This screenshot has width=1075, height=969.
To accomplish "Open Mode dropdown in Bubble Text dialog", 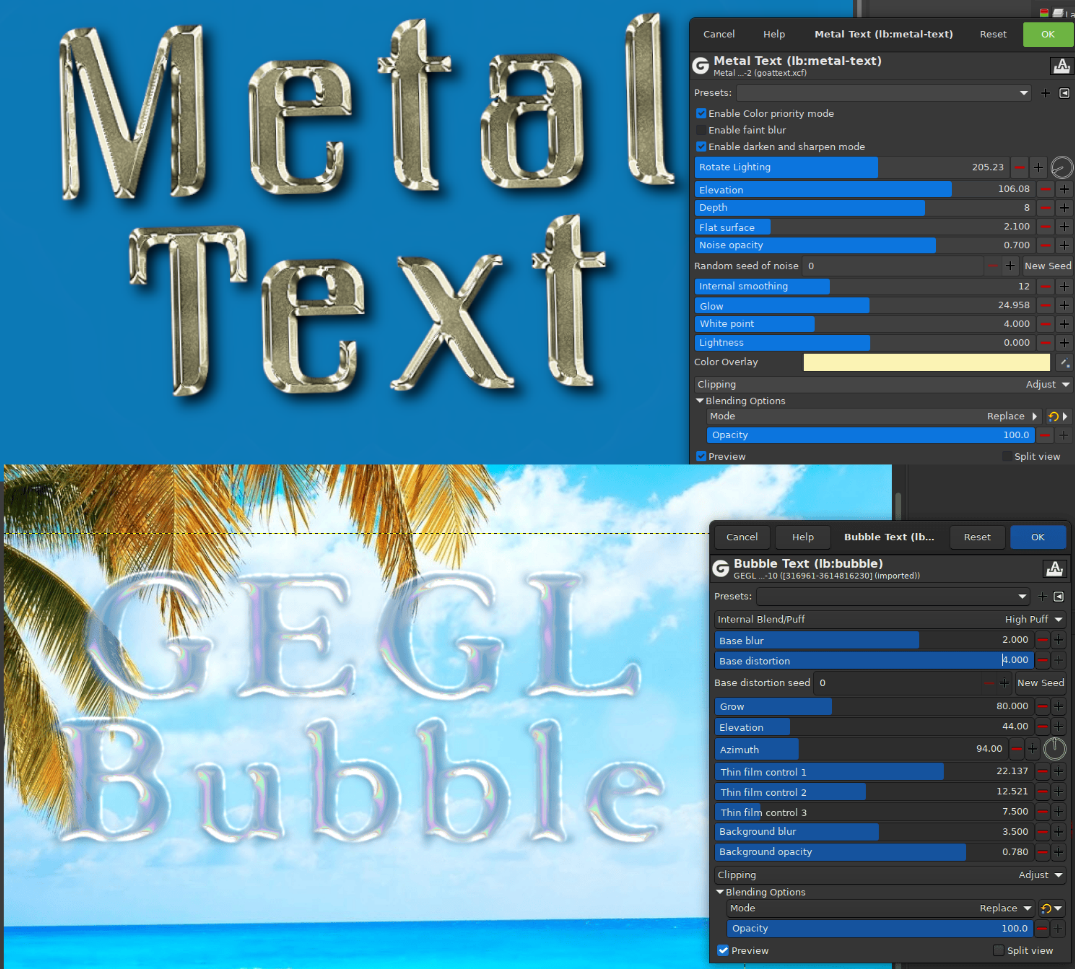I will (880, 908).
